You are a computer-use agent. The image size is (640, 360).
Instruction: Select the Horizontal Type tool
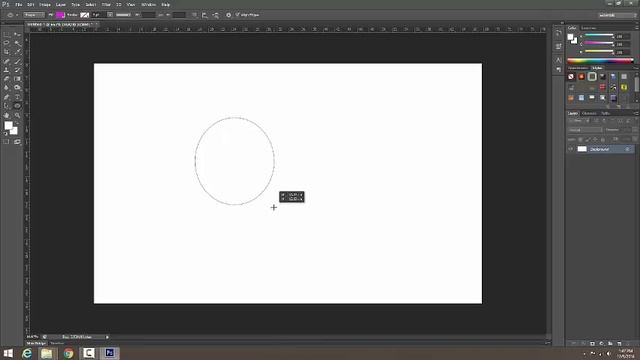(x=17, y=97)
